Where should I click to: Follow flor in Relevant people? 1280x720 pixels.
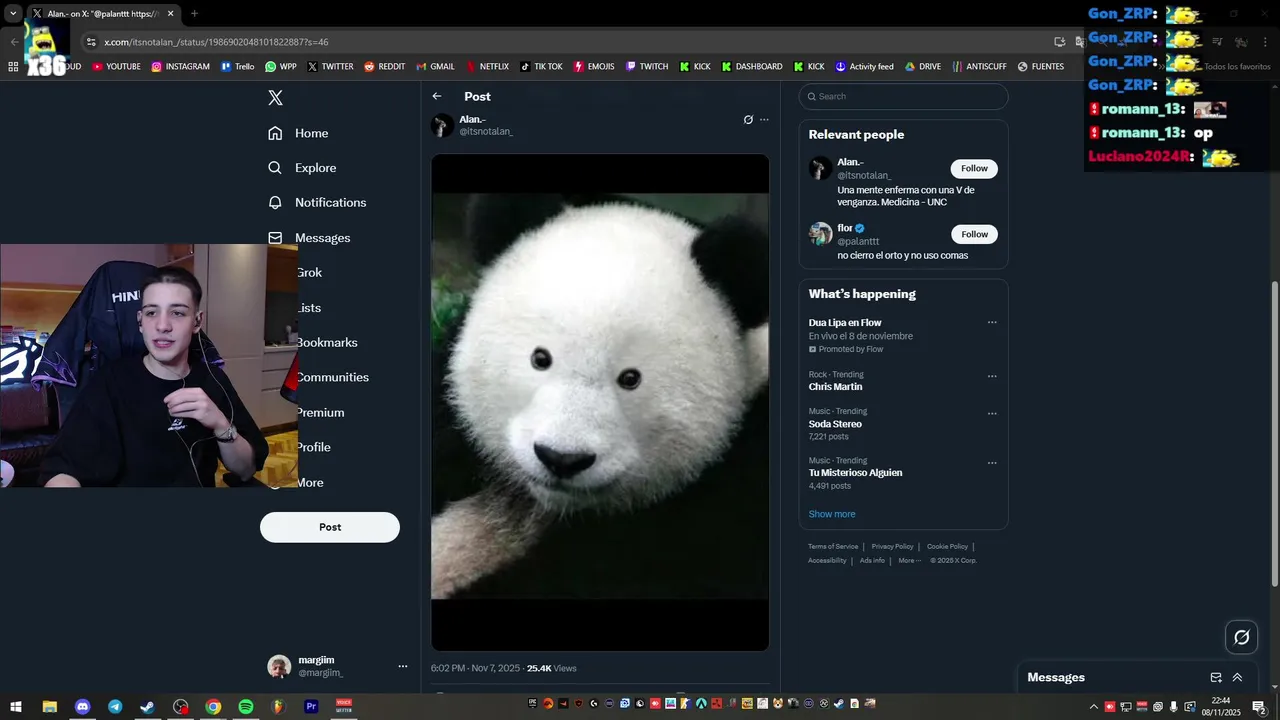point(974,234)
